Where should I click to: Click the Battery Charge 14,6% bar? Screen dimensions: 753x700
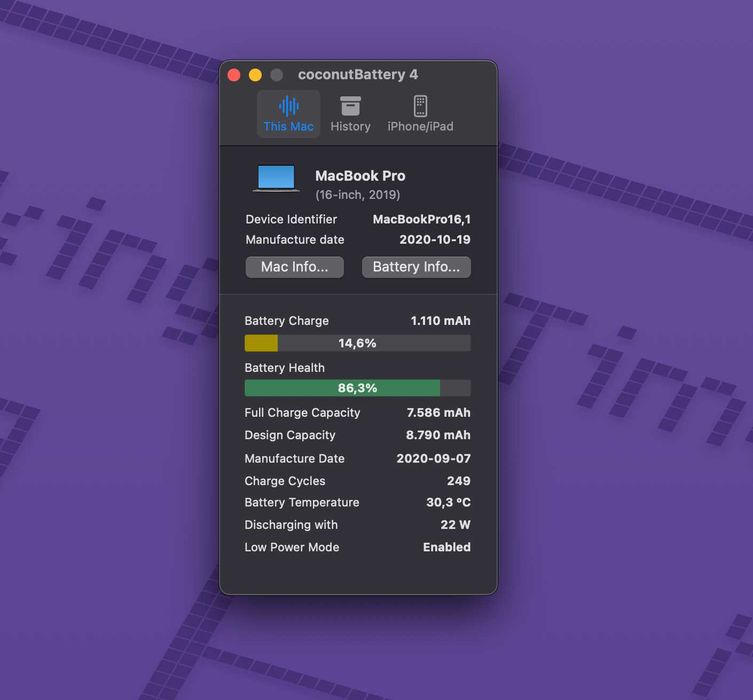click(358, 343)
